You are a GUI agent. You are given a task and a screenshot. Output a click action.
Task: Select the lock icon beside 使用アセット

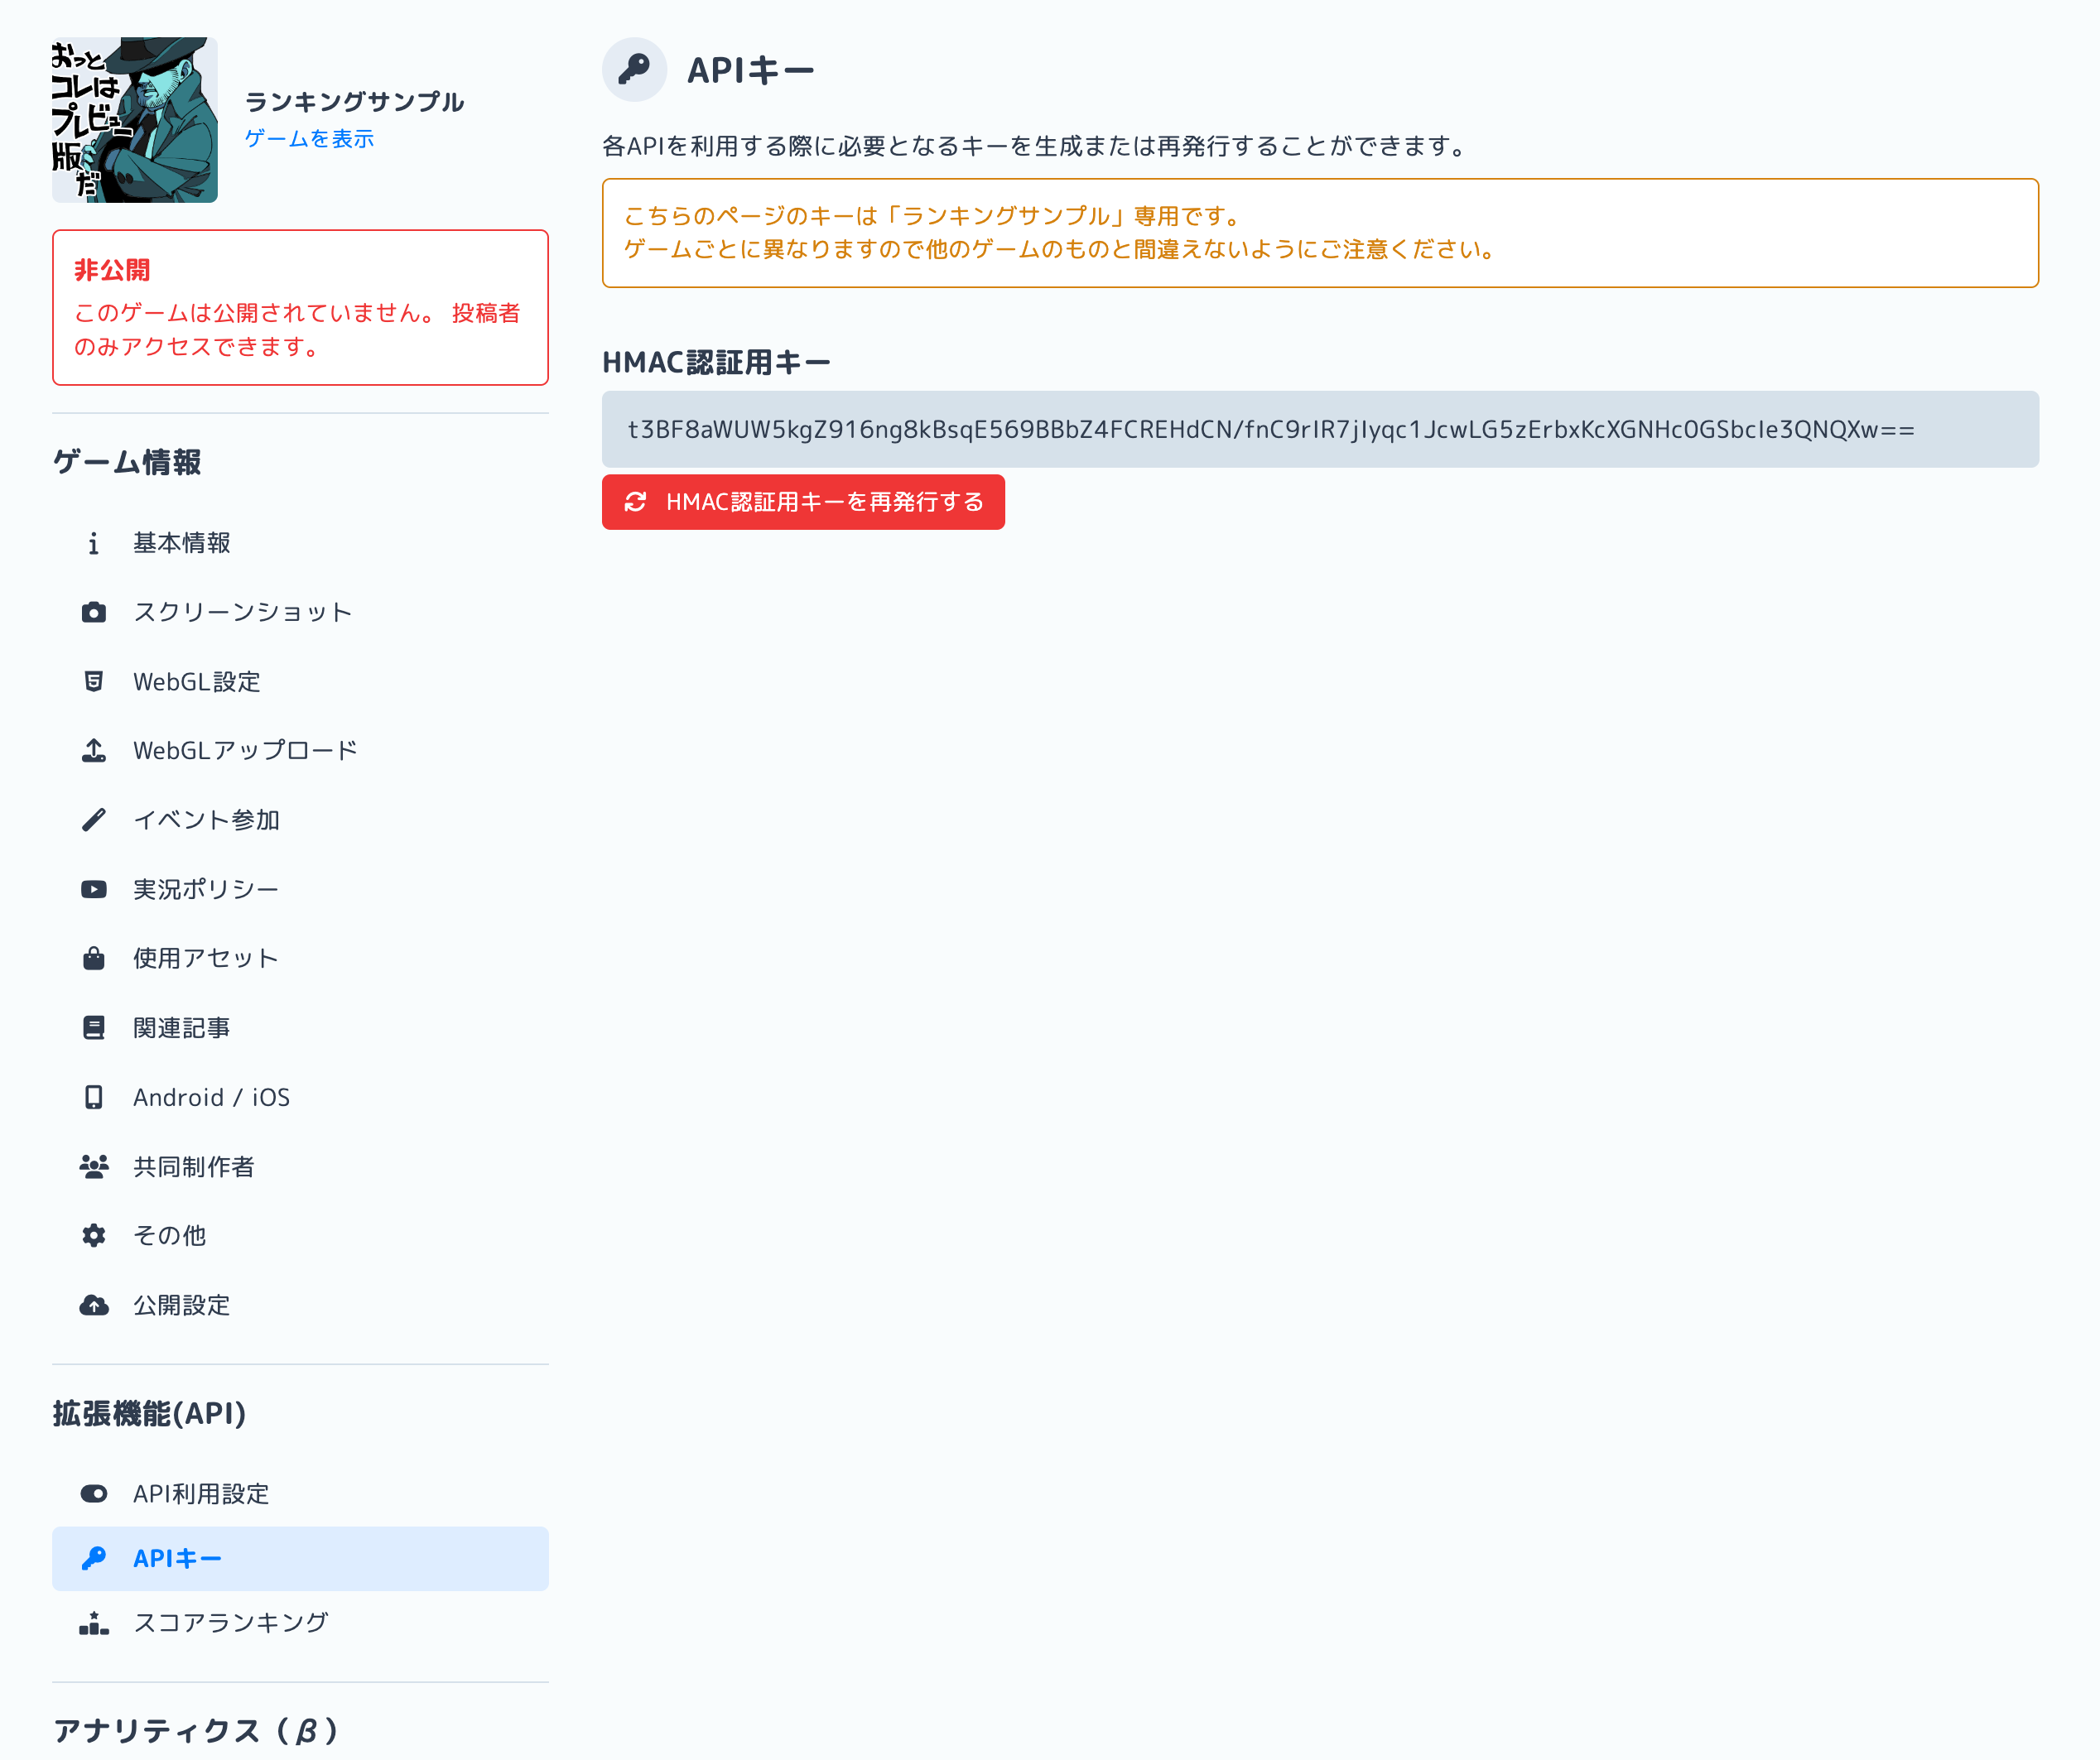pyautogui.click(x=94, y=957)
